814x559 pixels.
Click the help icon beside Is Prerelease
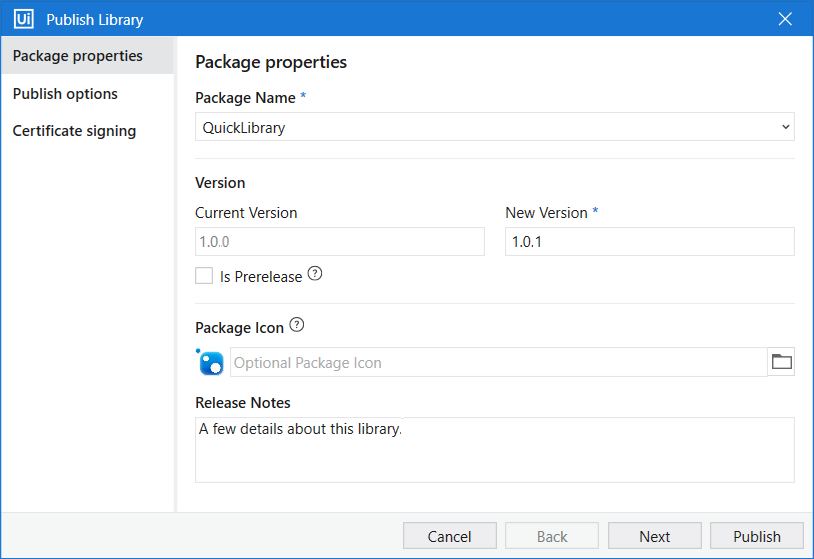(315, 274)
